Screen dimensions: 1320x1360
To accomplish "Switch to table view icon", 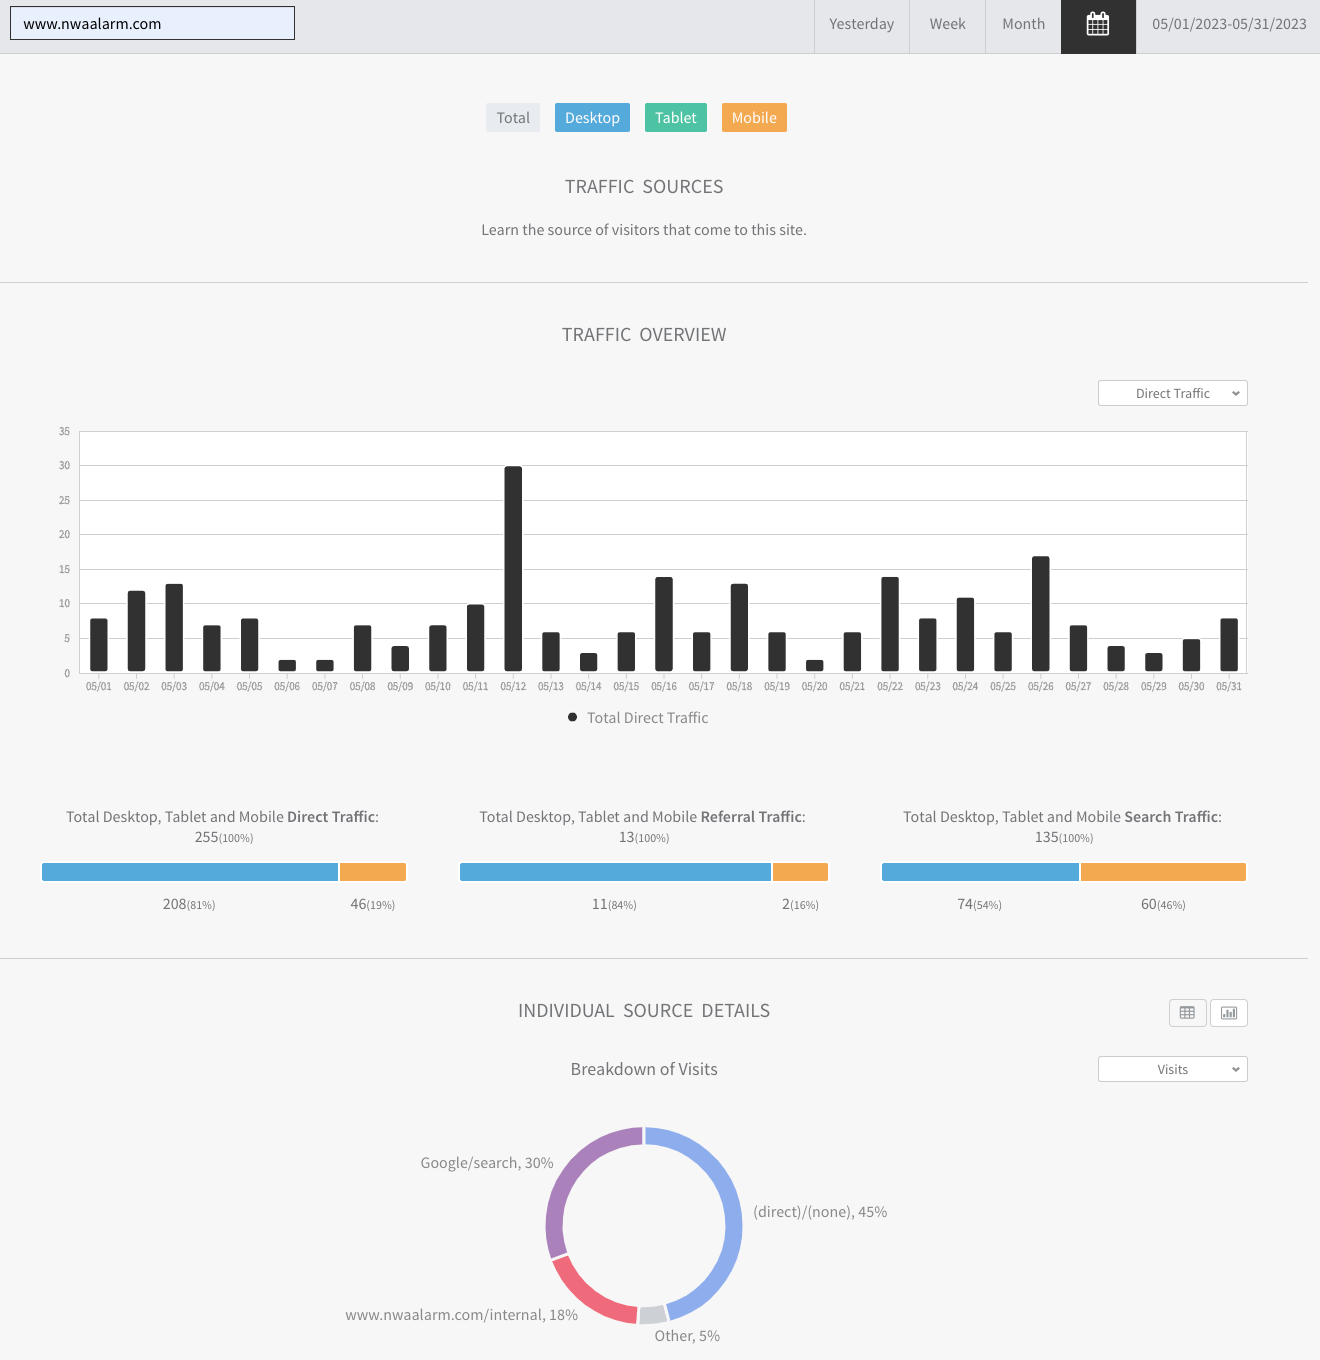I will (x=1187, y=1013).
